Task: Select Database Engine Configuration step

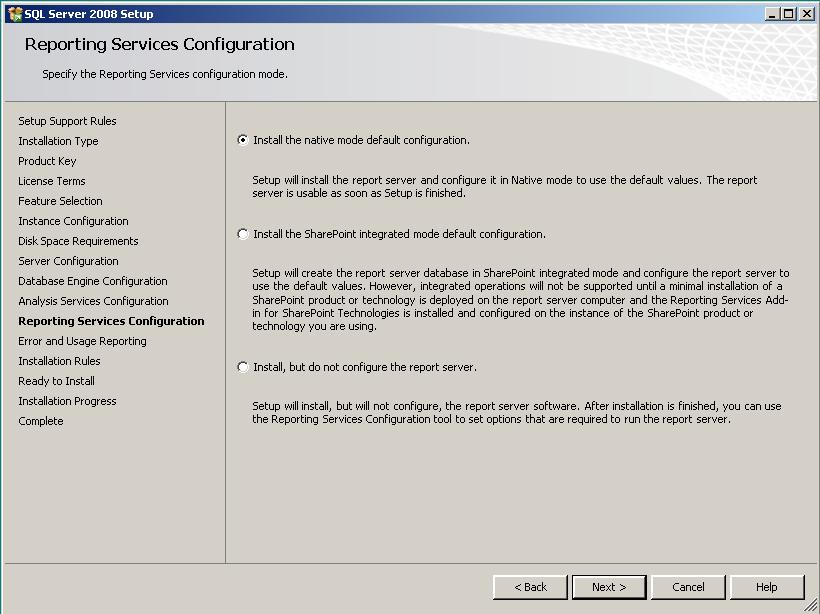Action: [x=93, y=281]
